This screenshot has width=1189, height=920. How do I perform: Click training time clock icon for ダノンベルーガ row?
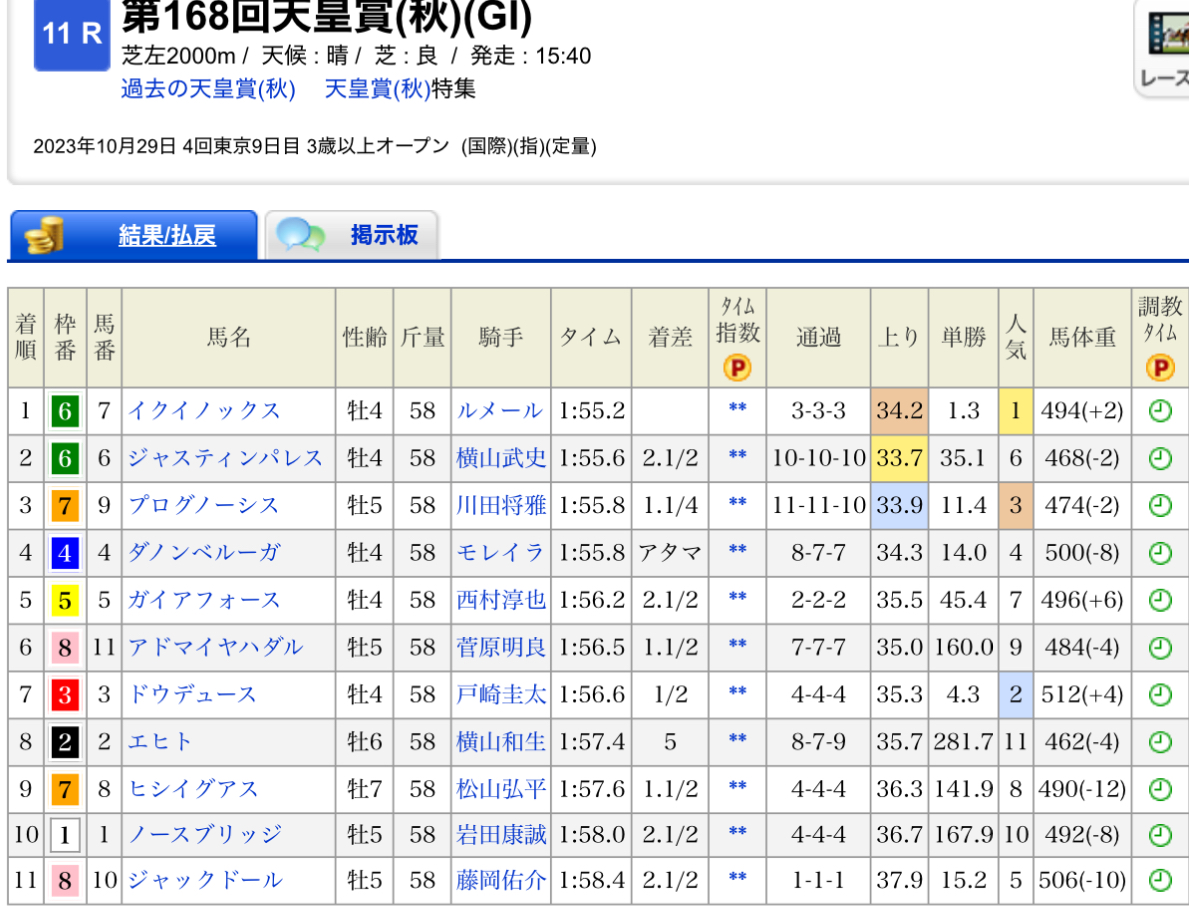point(1160,552)
